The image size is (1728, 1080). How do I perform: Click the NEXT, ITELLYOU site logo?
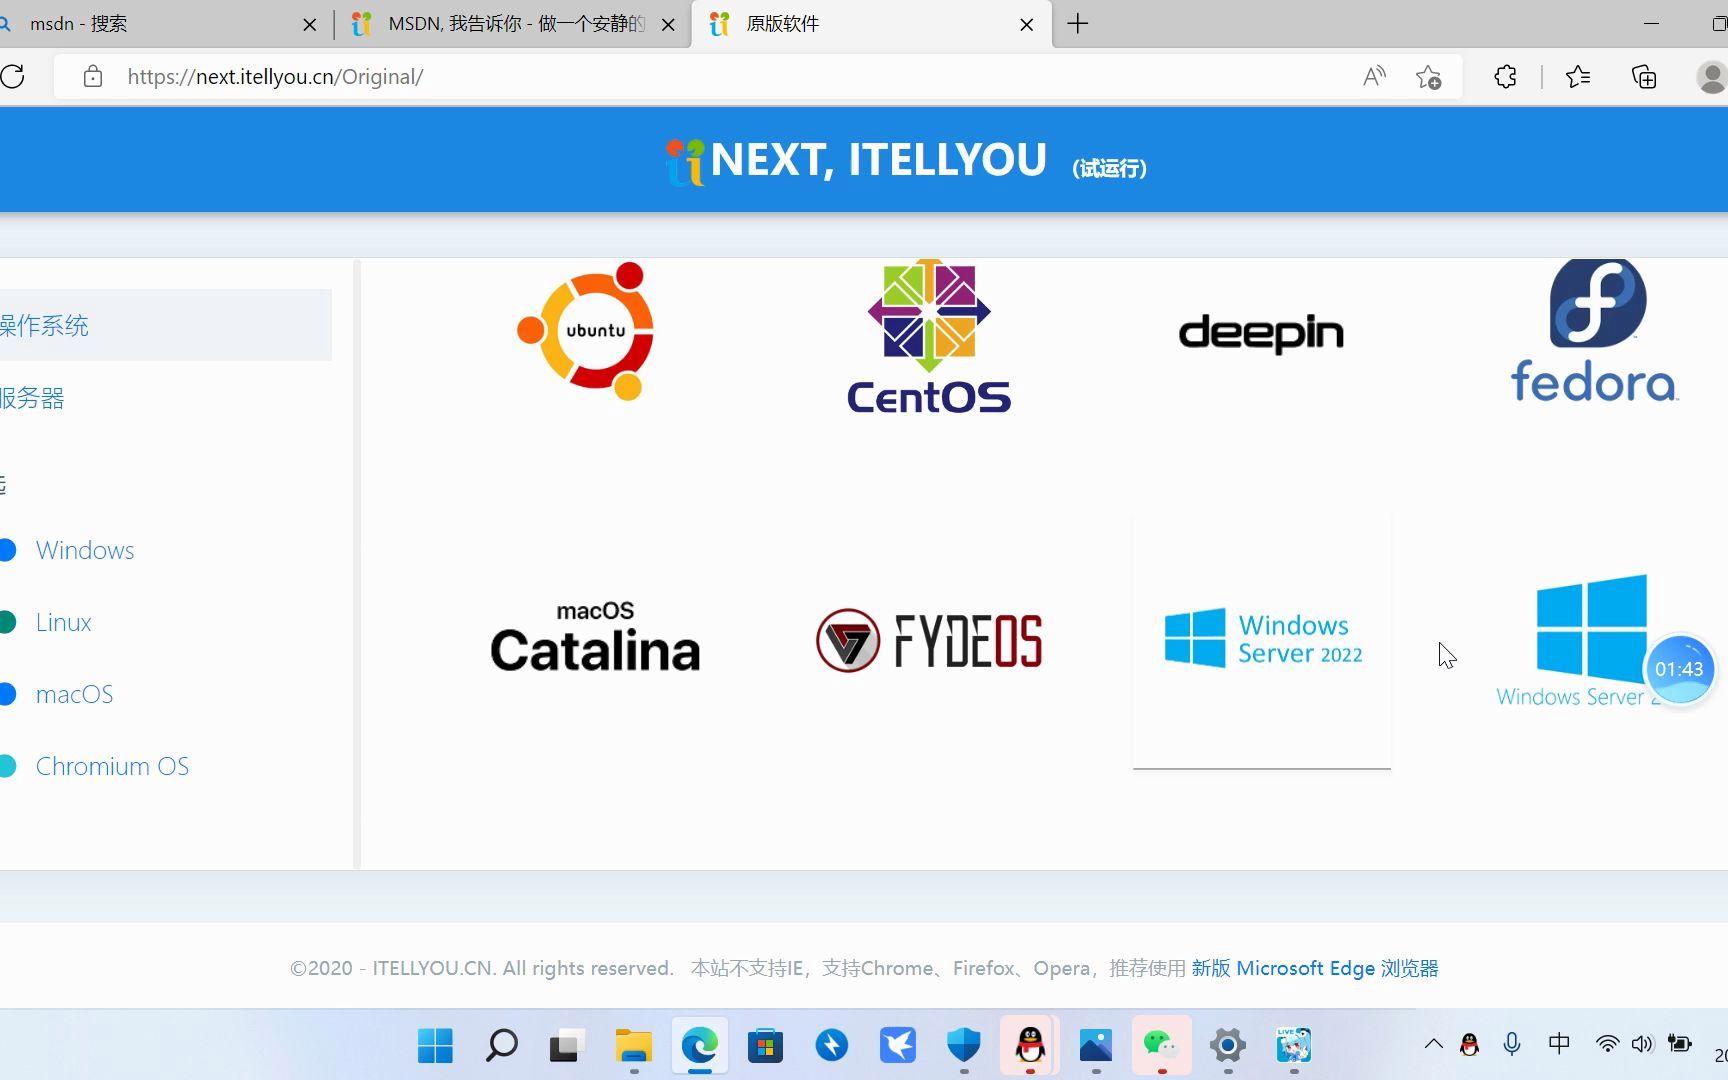point(856,160)
